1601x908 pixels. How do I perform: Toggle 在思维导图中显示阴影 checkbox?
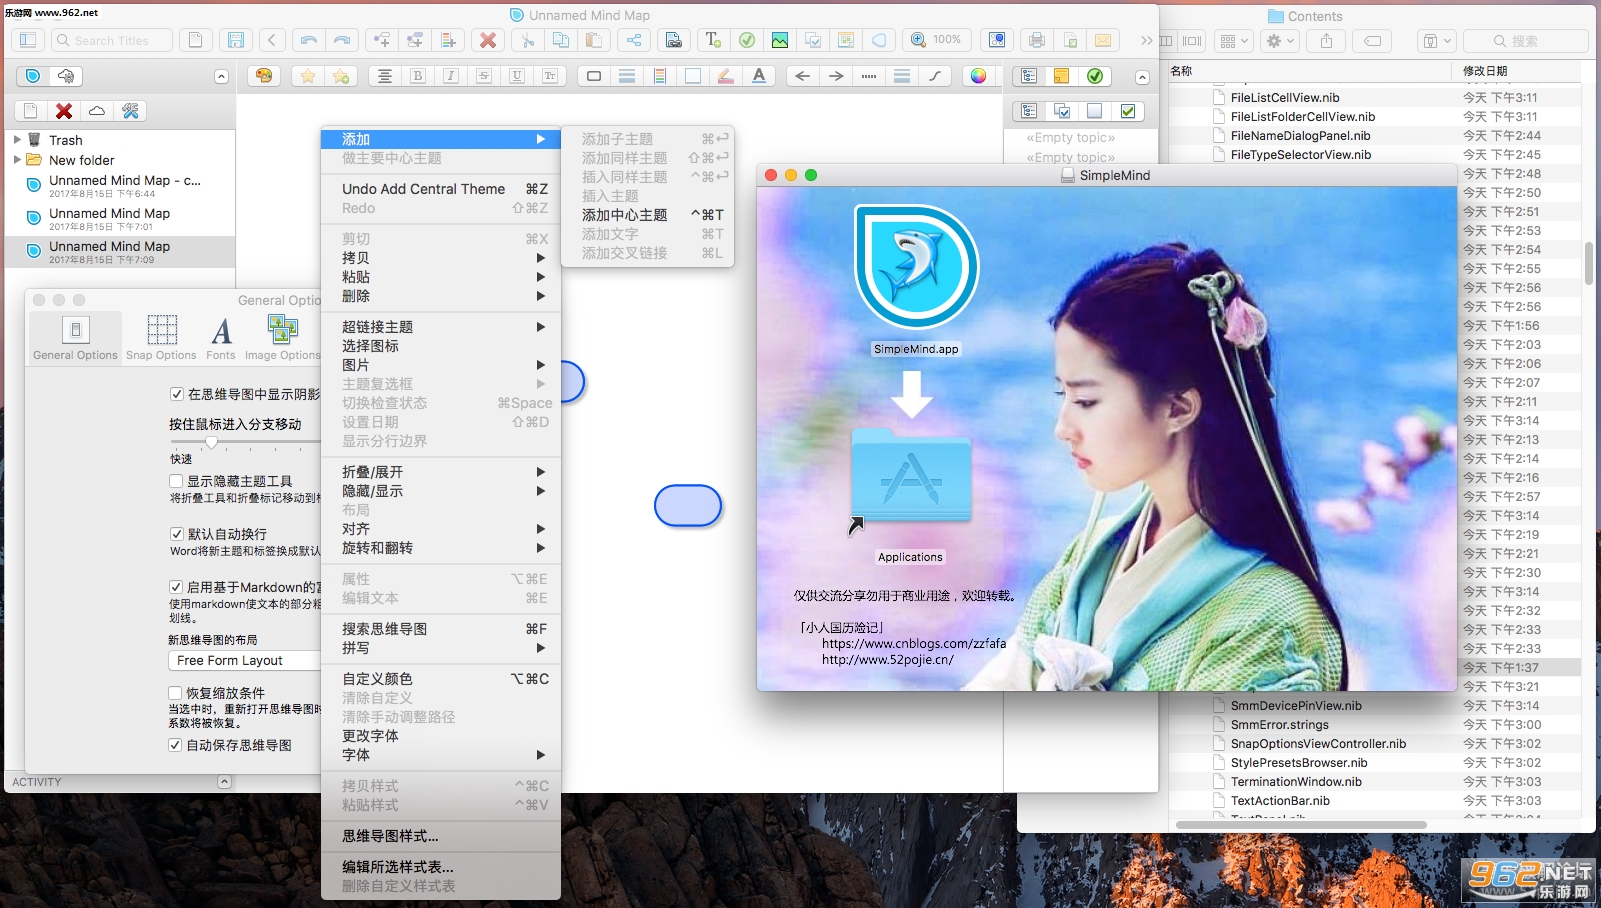177,394
